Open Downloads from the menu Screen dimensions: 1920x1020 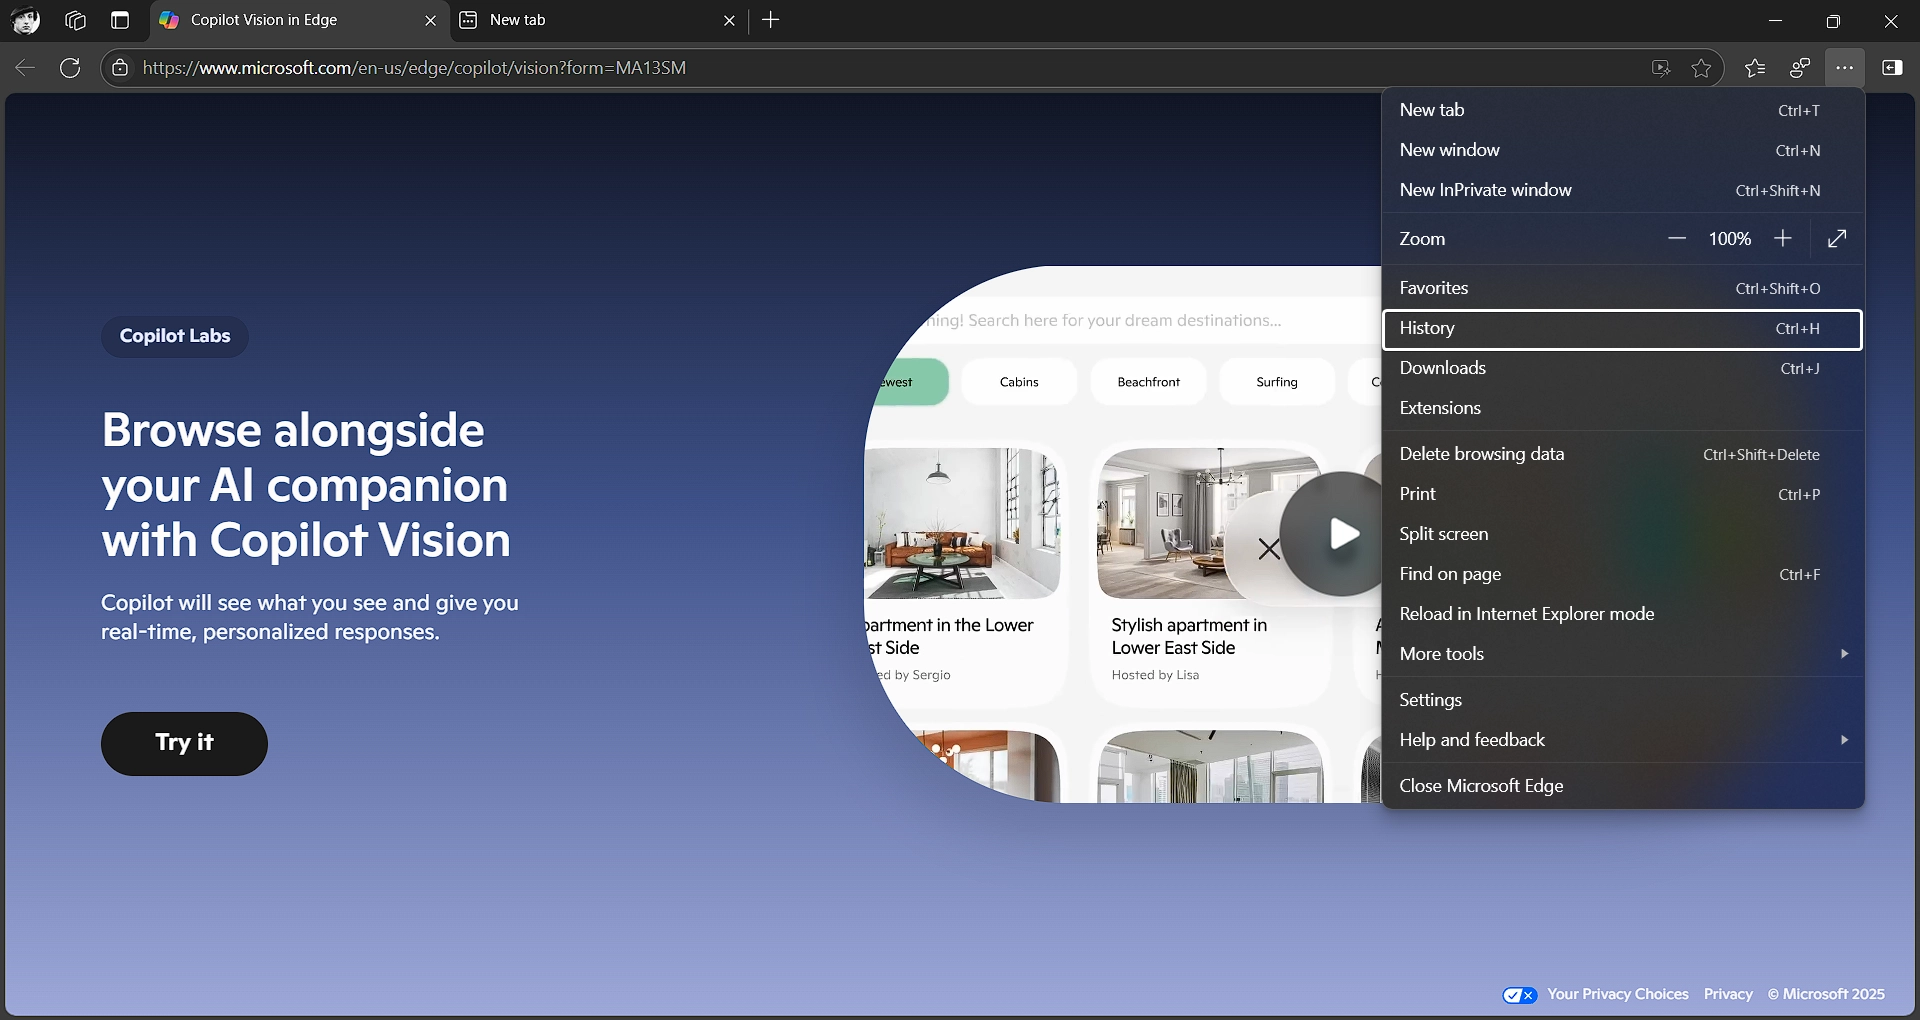pos(1623,368)
